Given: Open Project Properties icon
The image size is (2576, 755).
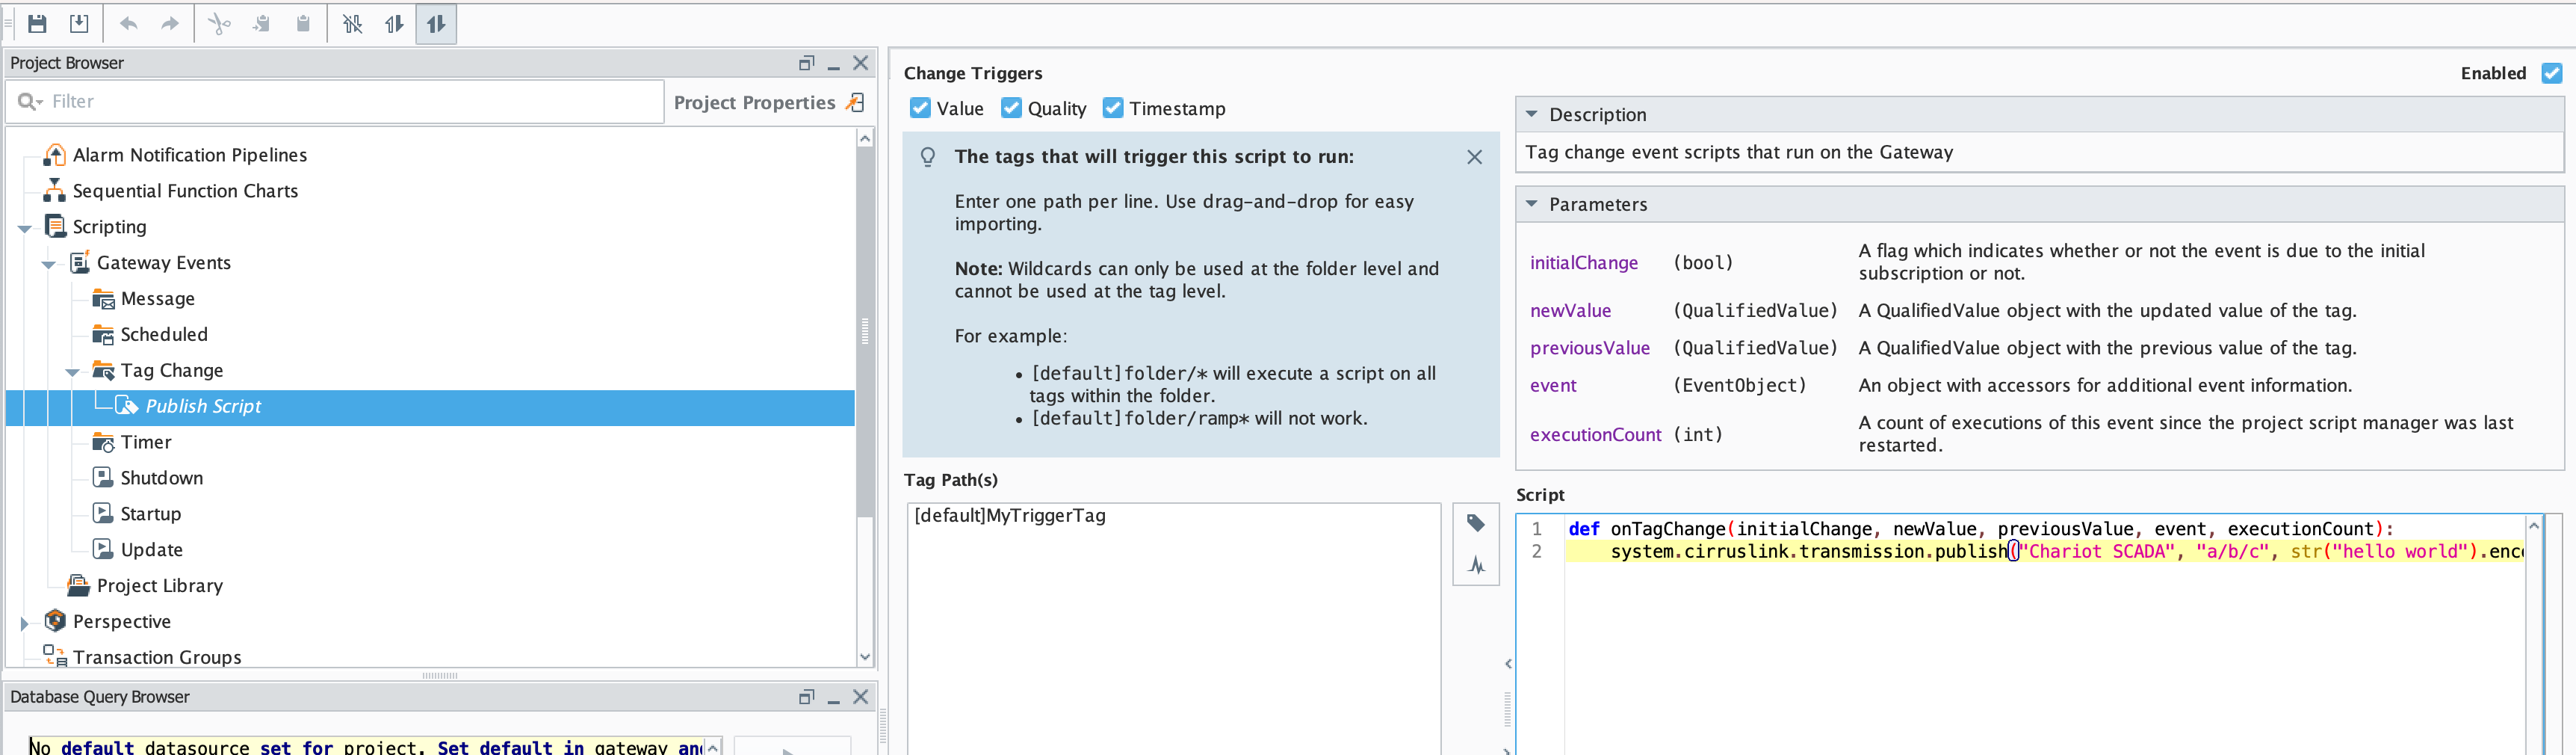Looking at the screenshot, I should [x=856, y=102].
